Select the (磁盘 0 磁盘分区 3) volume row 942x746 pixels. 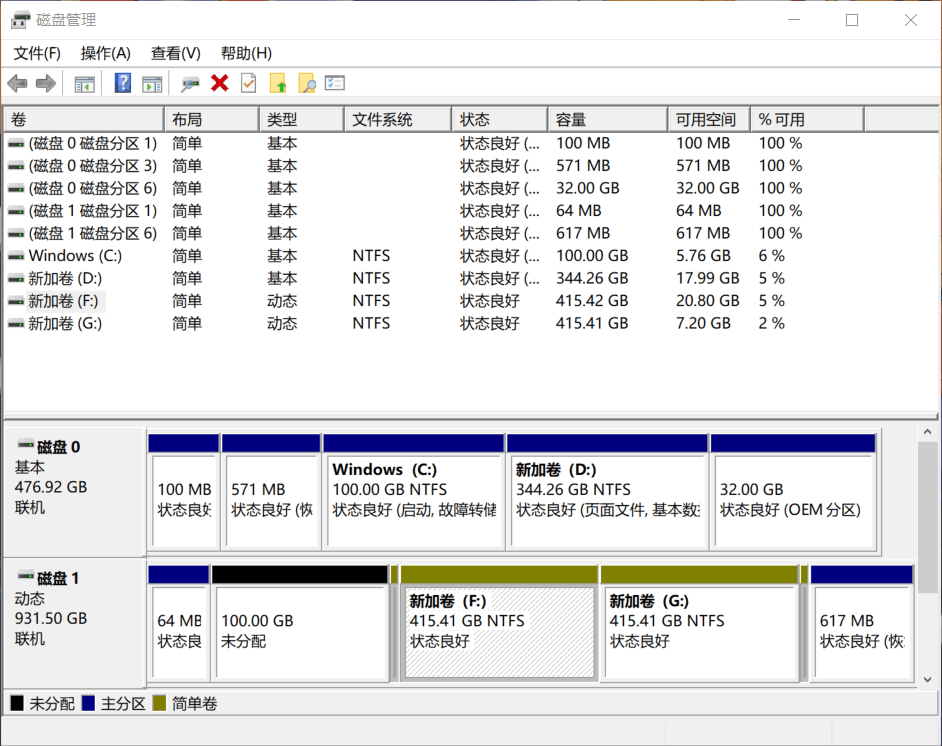click(471, 166)
